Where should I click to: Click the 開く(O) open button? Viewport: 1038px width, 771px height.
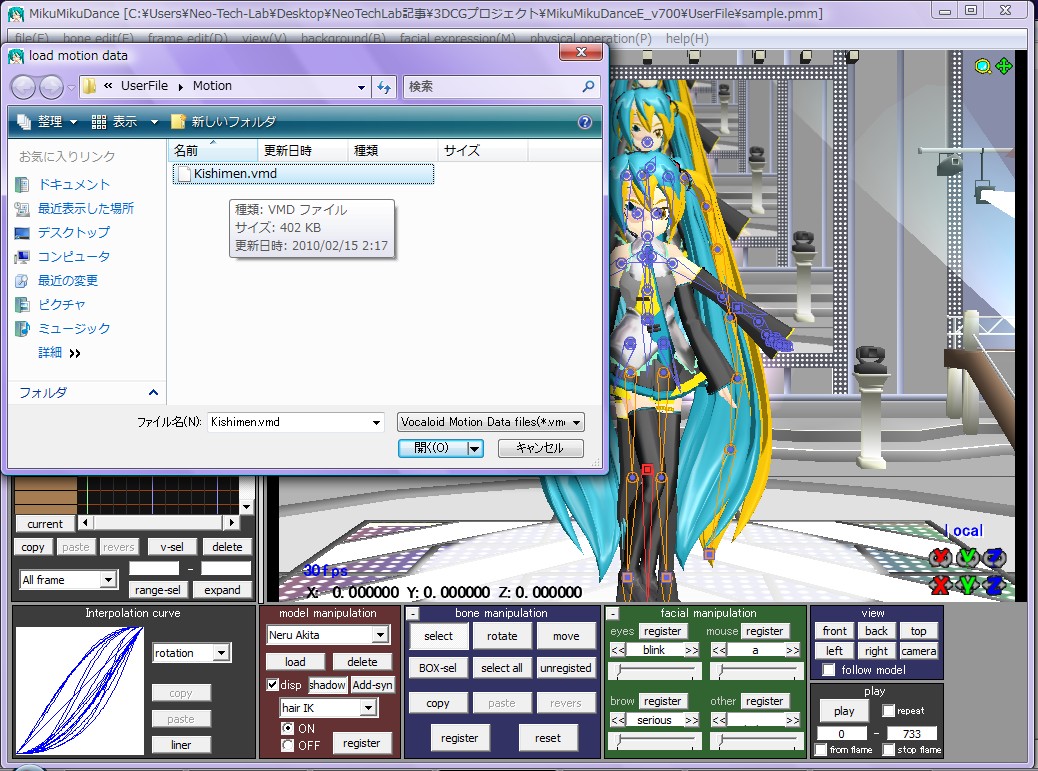432,448
